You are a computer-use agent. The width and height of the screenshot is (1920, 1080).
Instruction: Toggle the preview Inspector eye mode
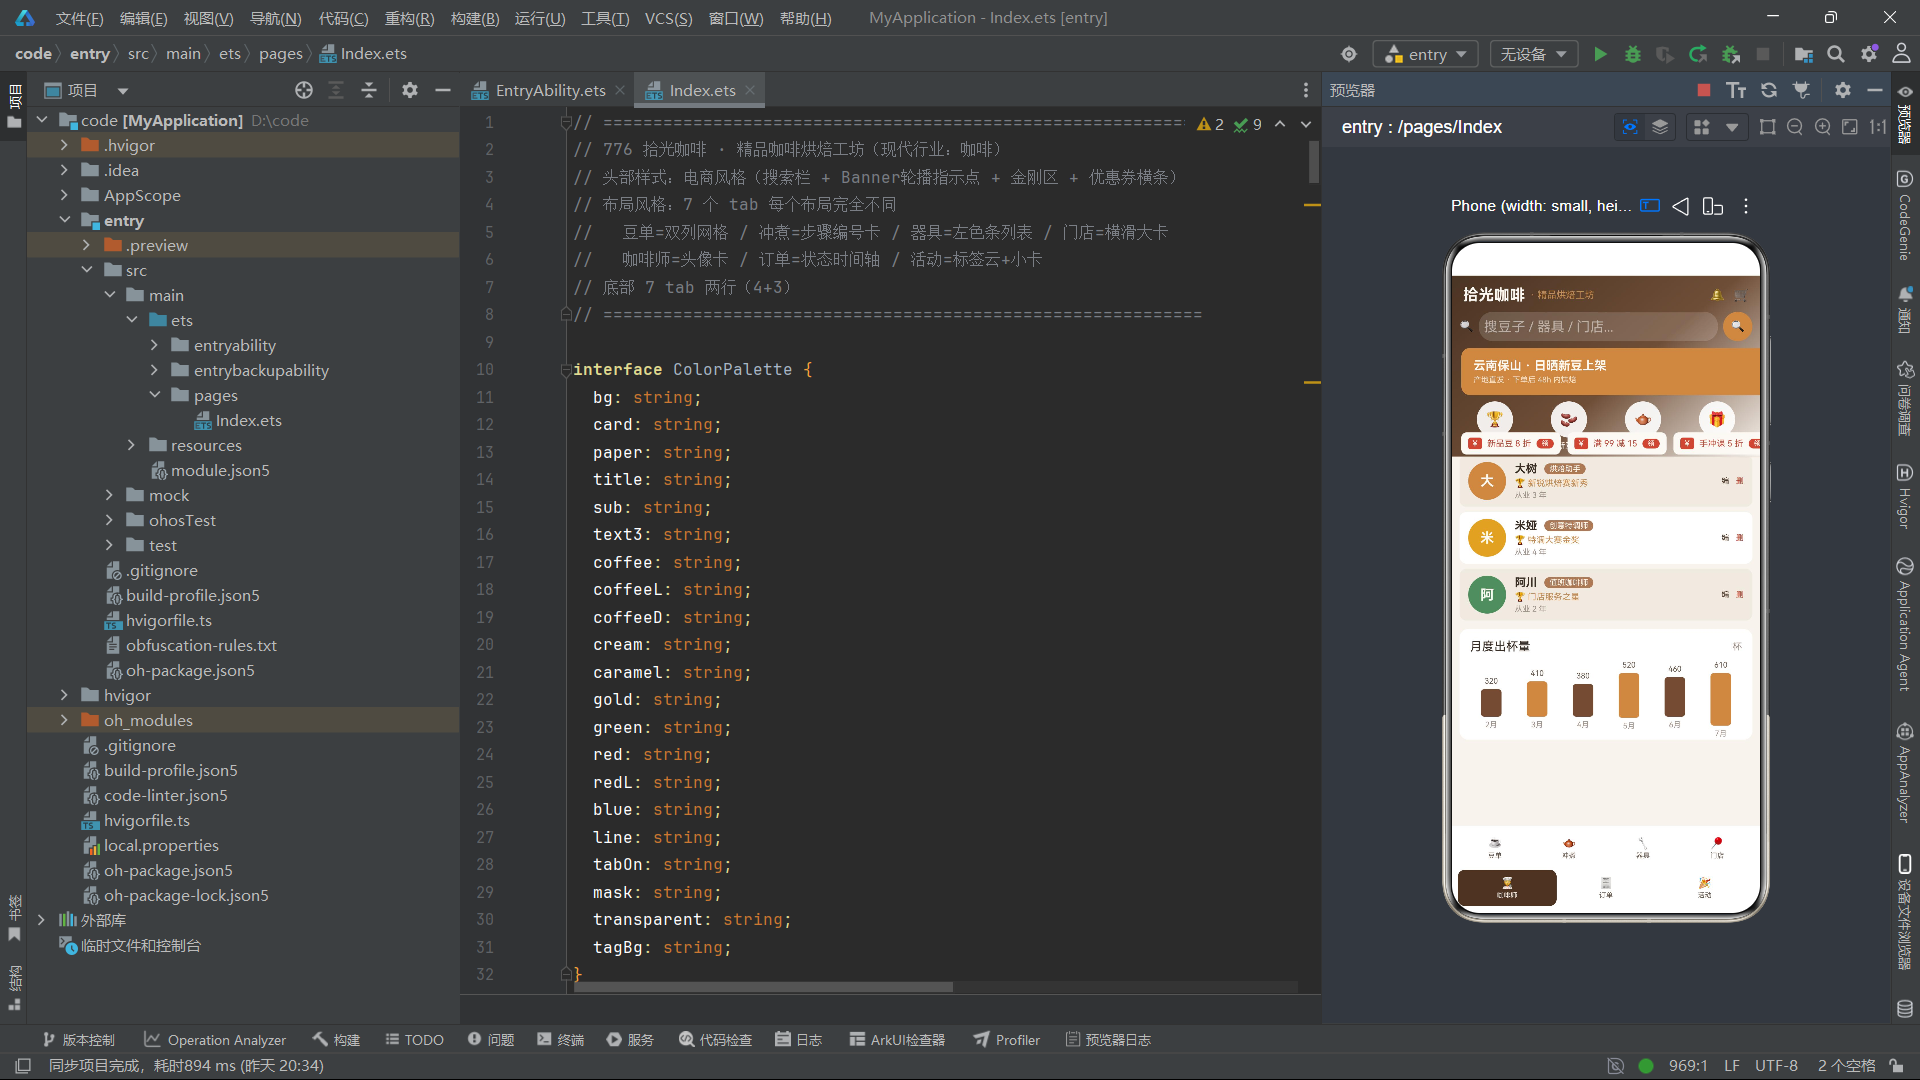[x=1630, y=127]
